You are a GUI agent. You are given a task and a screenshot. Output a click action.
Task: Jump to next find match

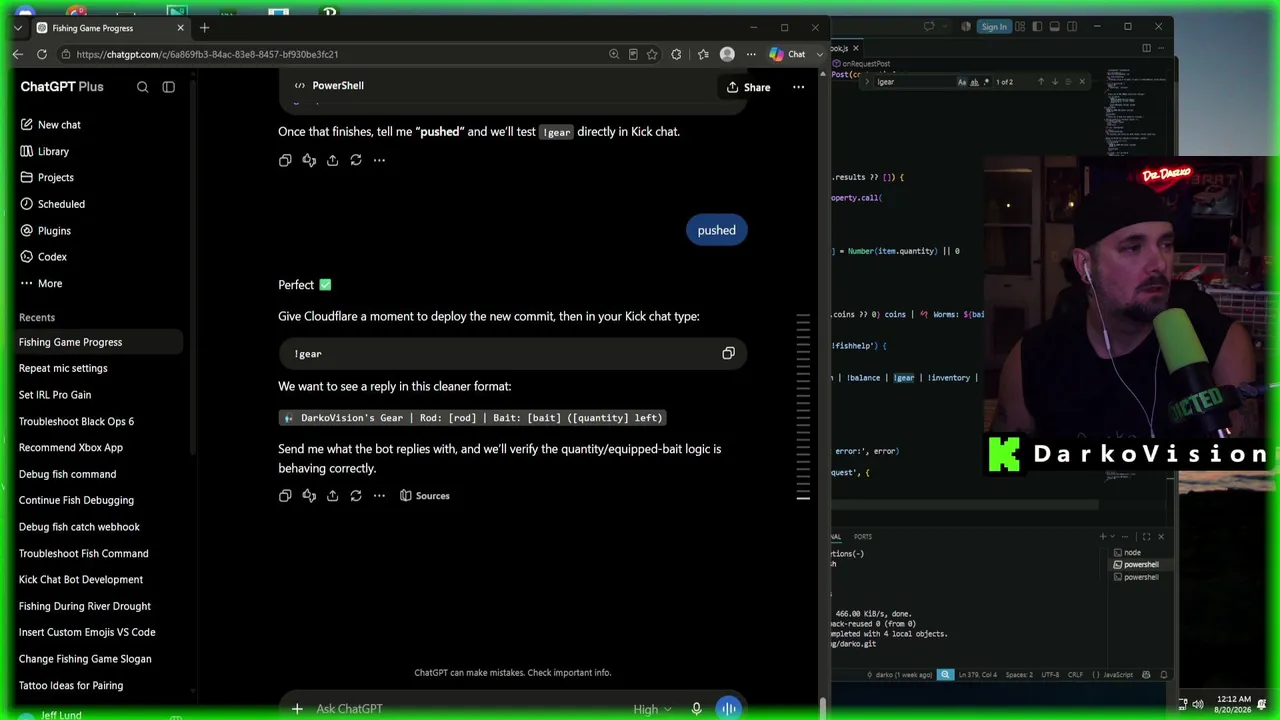[1054, 82]
